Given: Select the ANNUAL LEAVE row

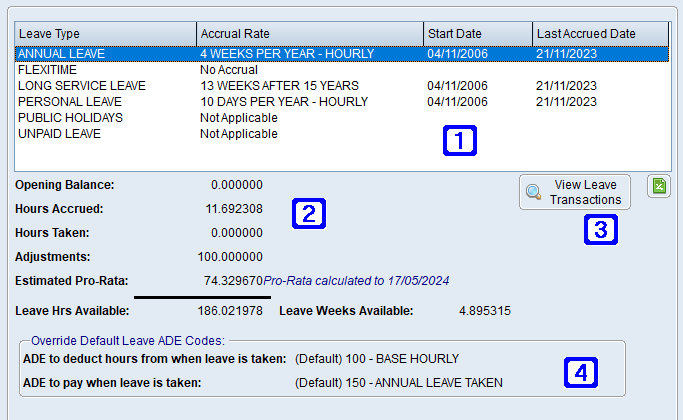Looking at the screenshot, I should (342, 54).
